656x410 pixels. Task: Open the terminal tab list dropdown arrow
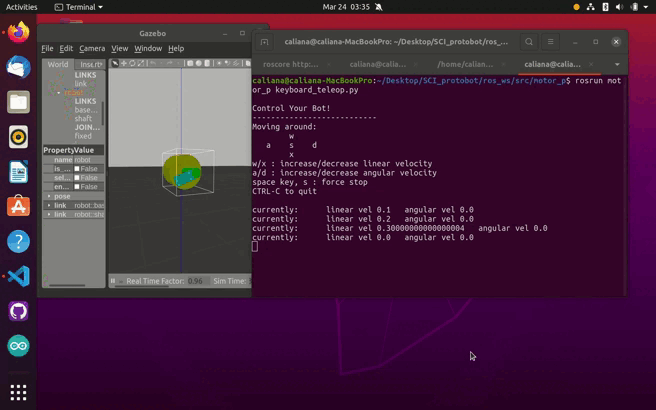(617, 64)
